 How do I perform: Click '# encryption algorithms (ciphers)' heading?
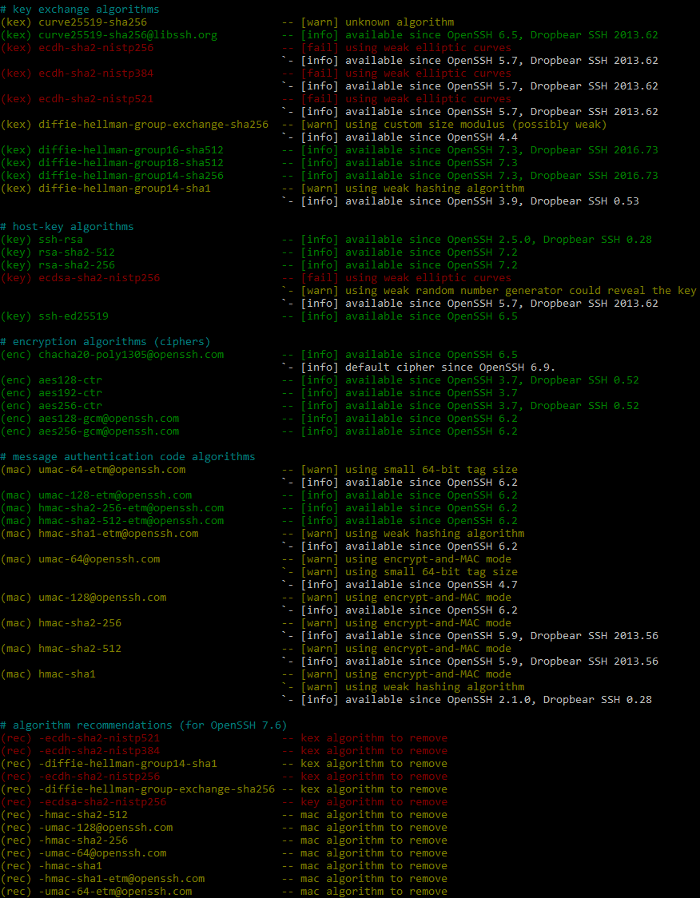105,342
